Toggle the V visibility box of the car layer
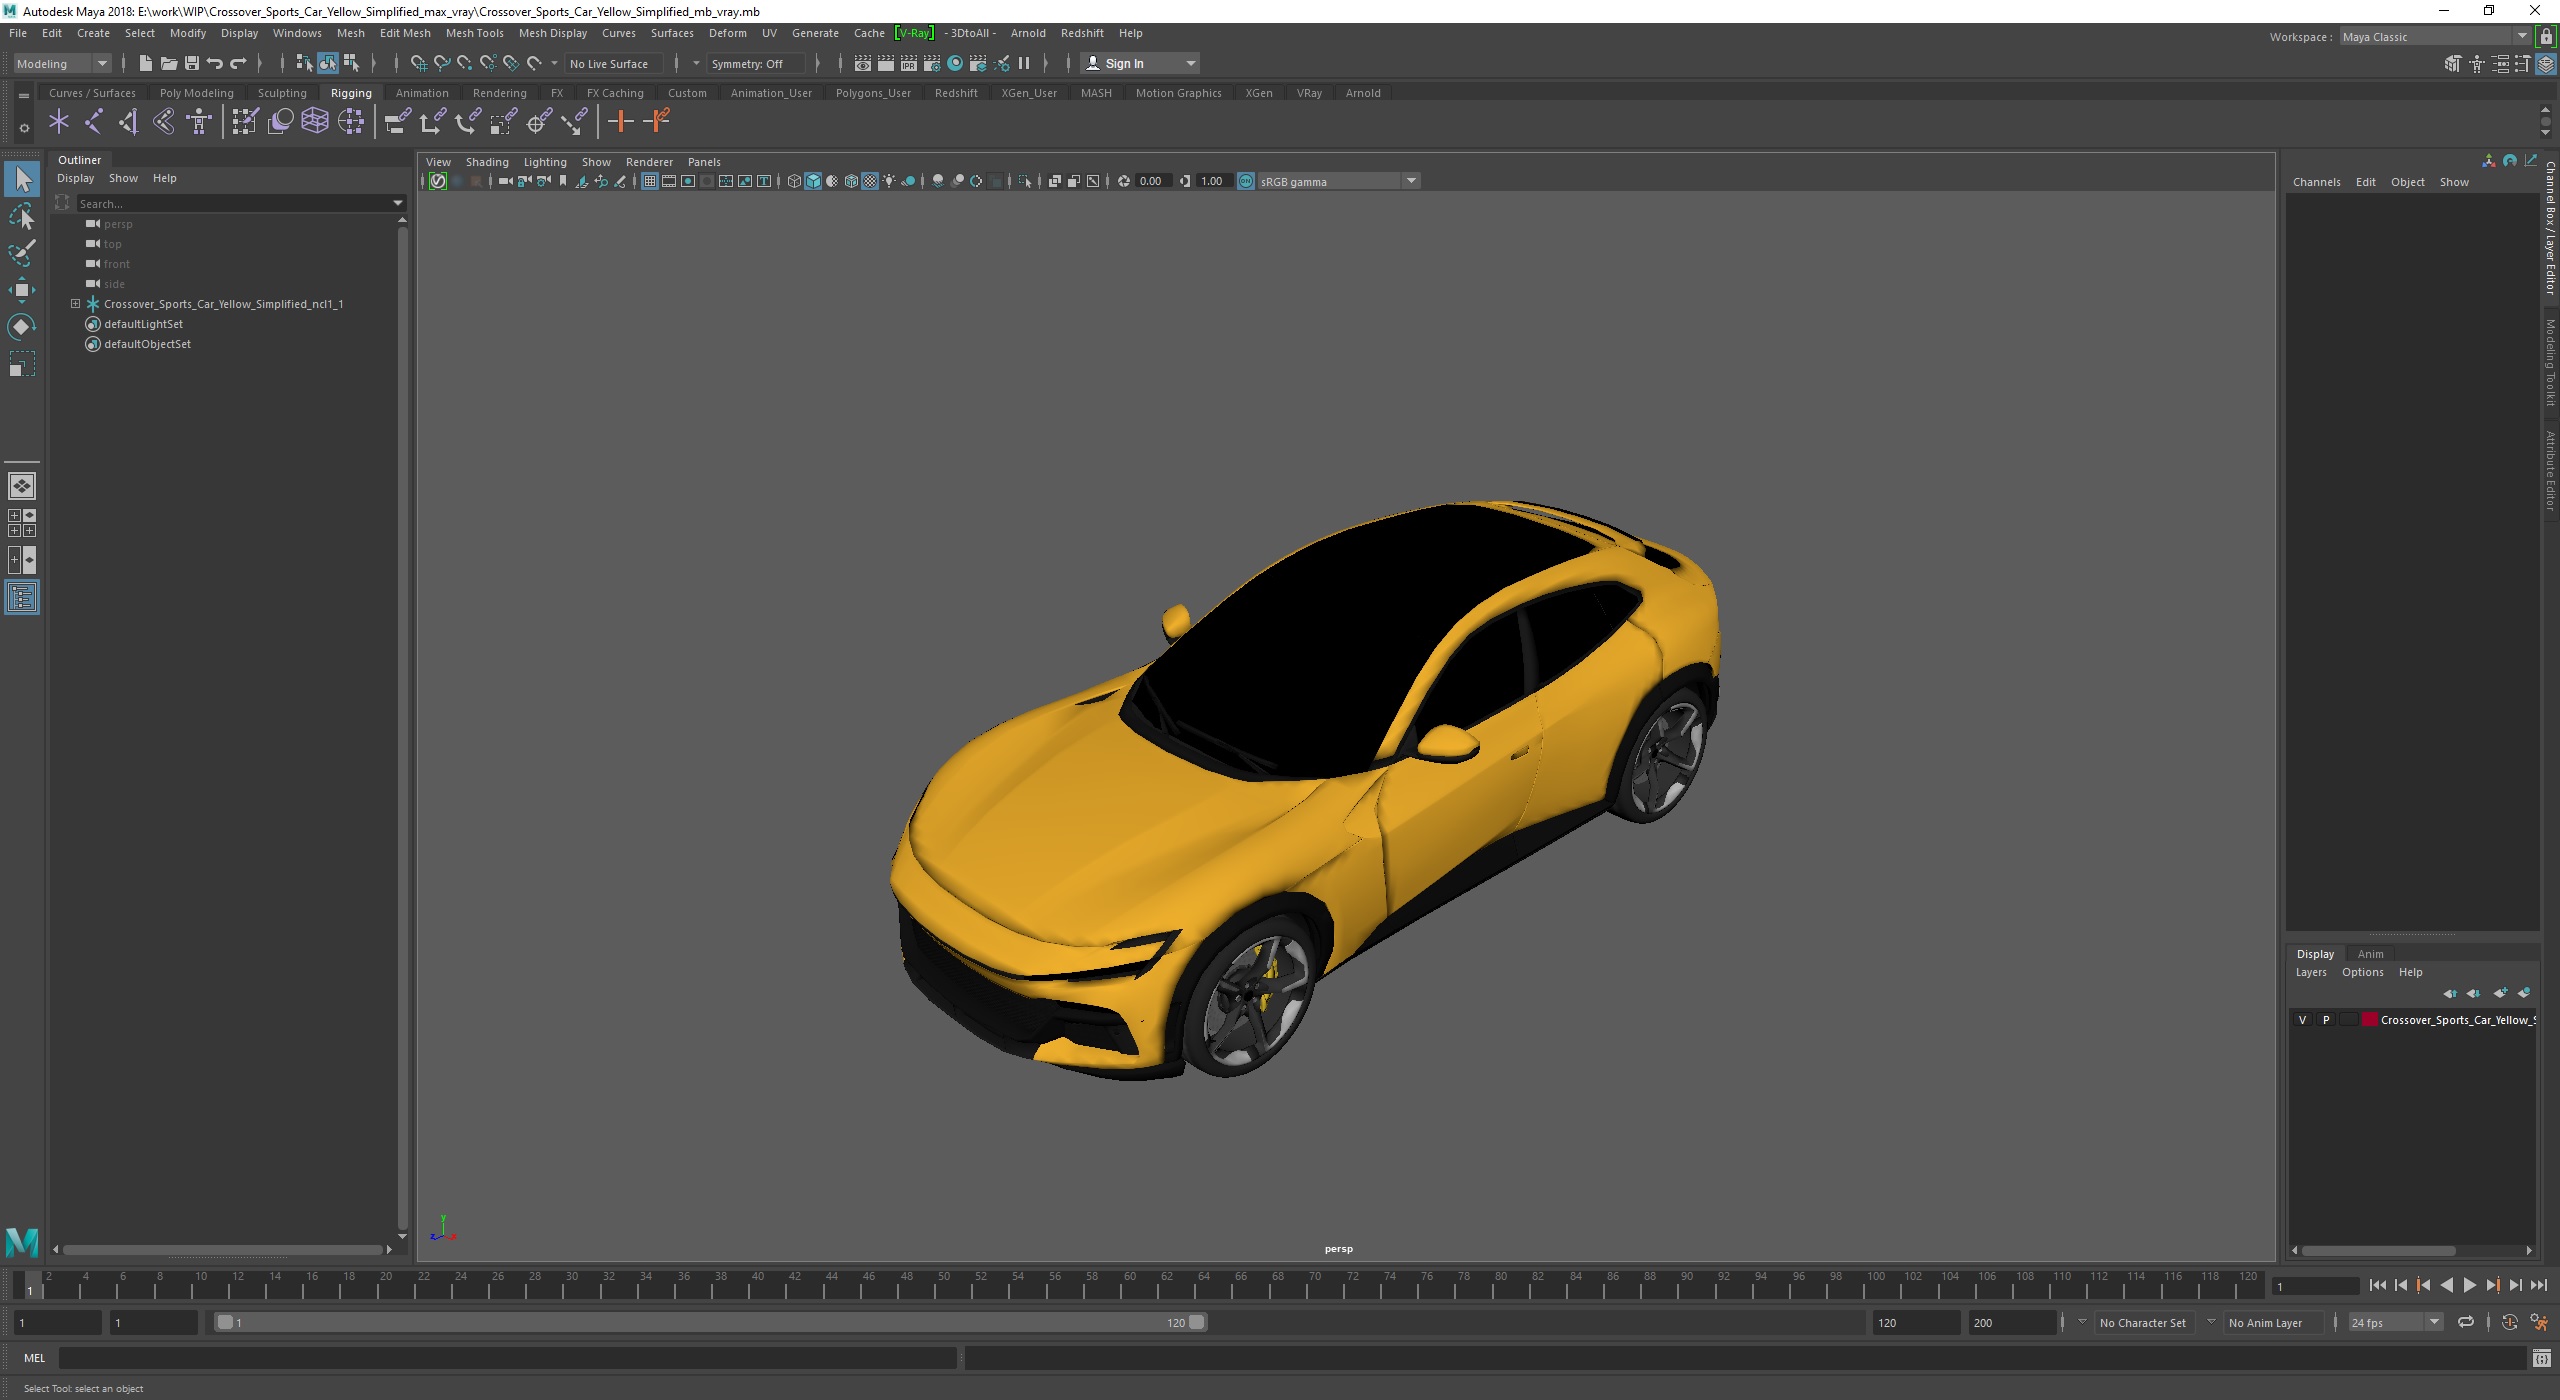Image resolution: width=2560 pixels, height=1400 pixels. (2303, 1020)
